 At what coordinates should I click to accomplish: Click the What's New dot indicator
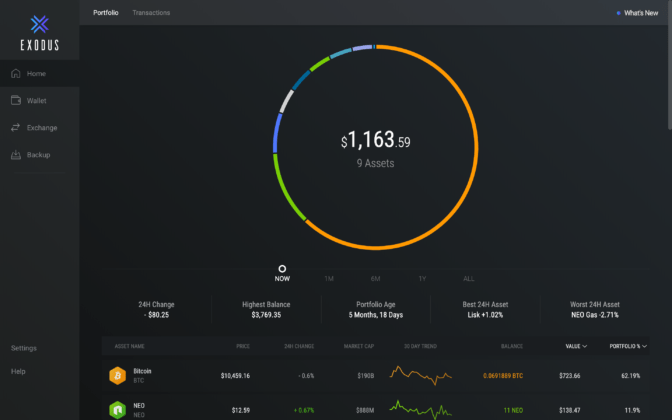pos(619,13)
